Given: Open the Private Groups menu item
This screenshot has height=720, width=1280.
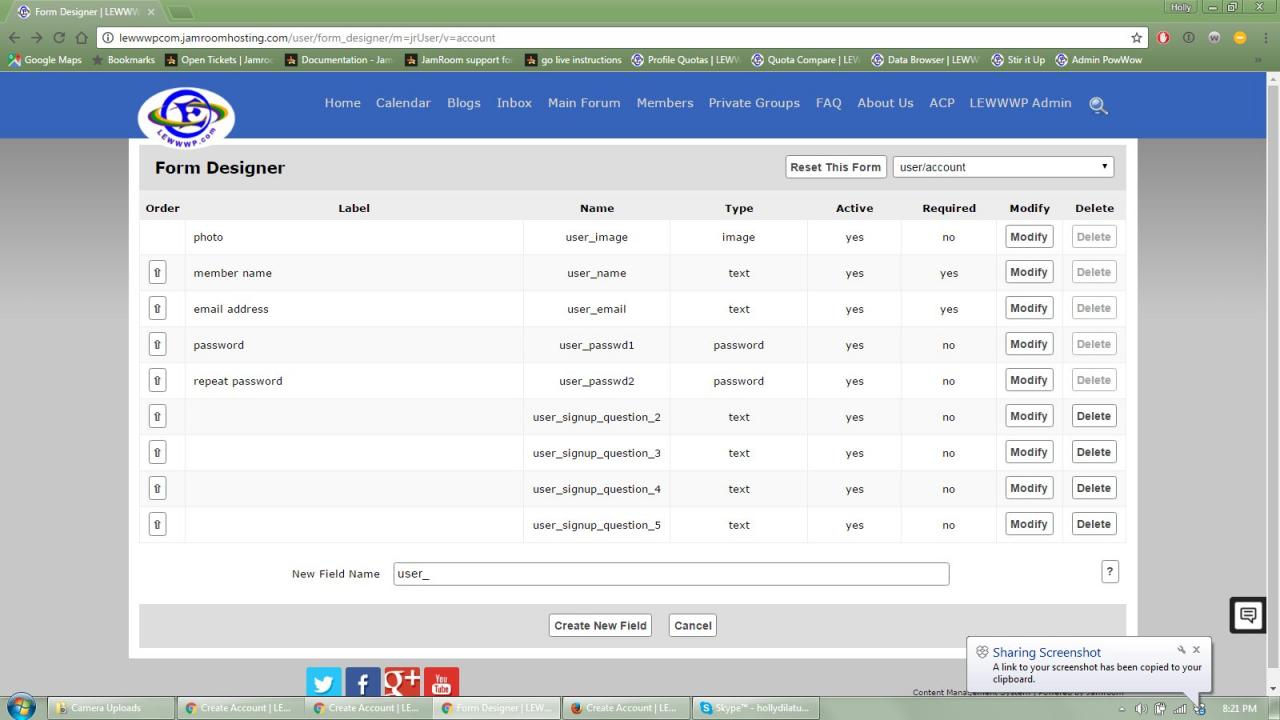Looking at the screenshot, I should point(754,103).
